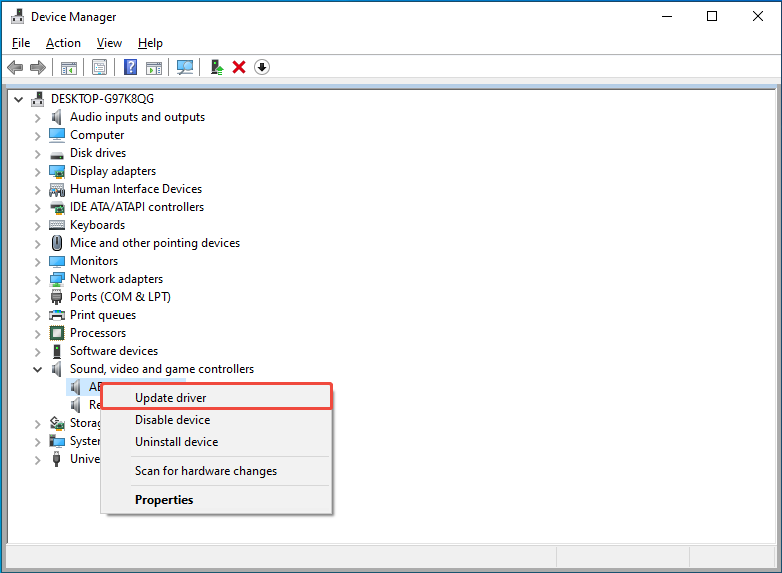The image size is (782, 573).
Task: Select the Disk drives icon
Action: [x=57, y=154]
